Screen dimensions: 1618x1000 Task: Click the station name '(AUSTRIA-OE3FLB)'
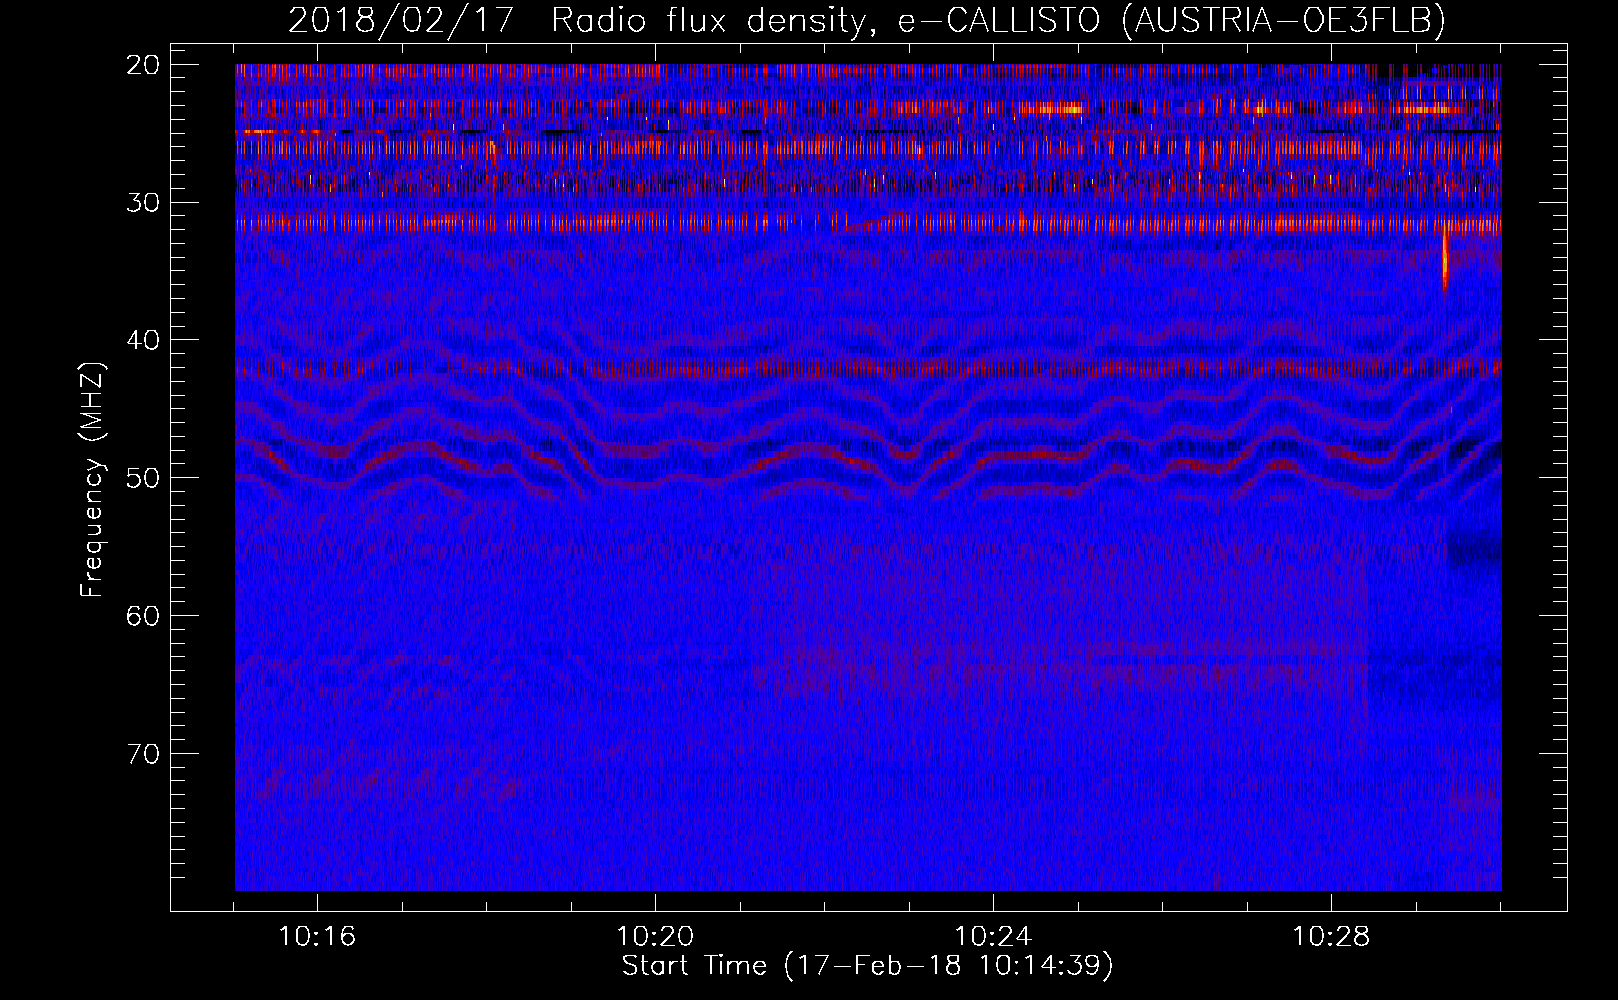(x=1283, y=20)
